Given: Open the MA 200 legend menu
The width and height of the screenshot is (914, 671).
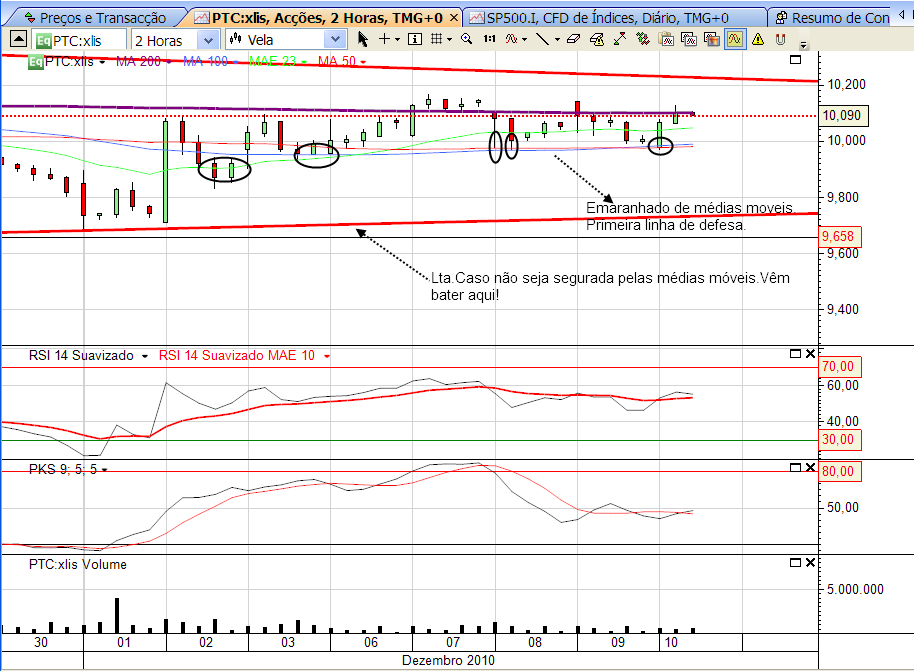Looking at the screenshot, I should coord(169,62).
